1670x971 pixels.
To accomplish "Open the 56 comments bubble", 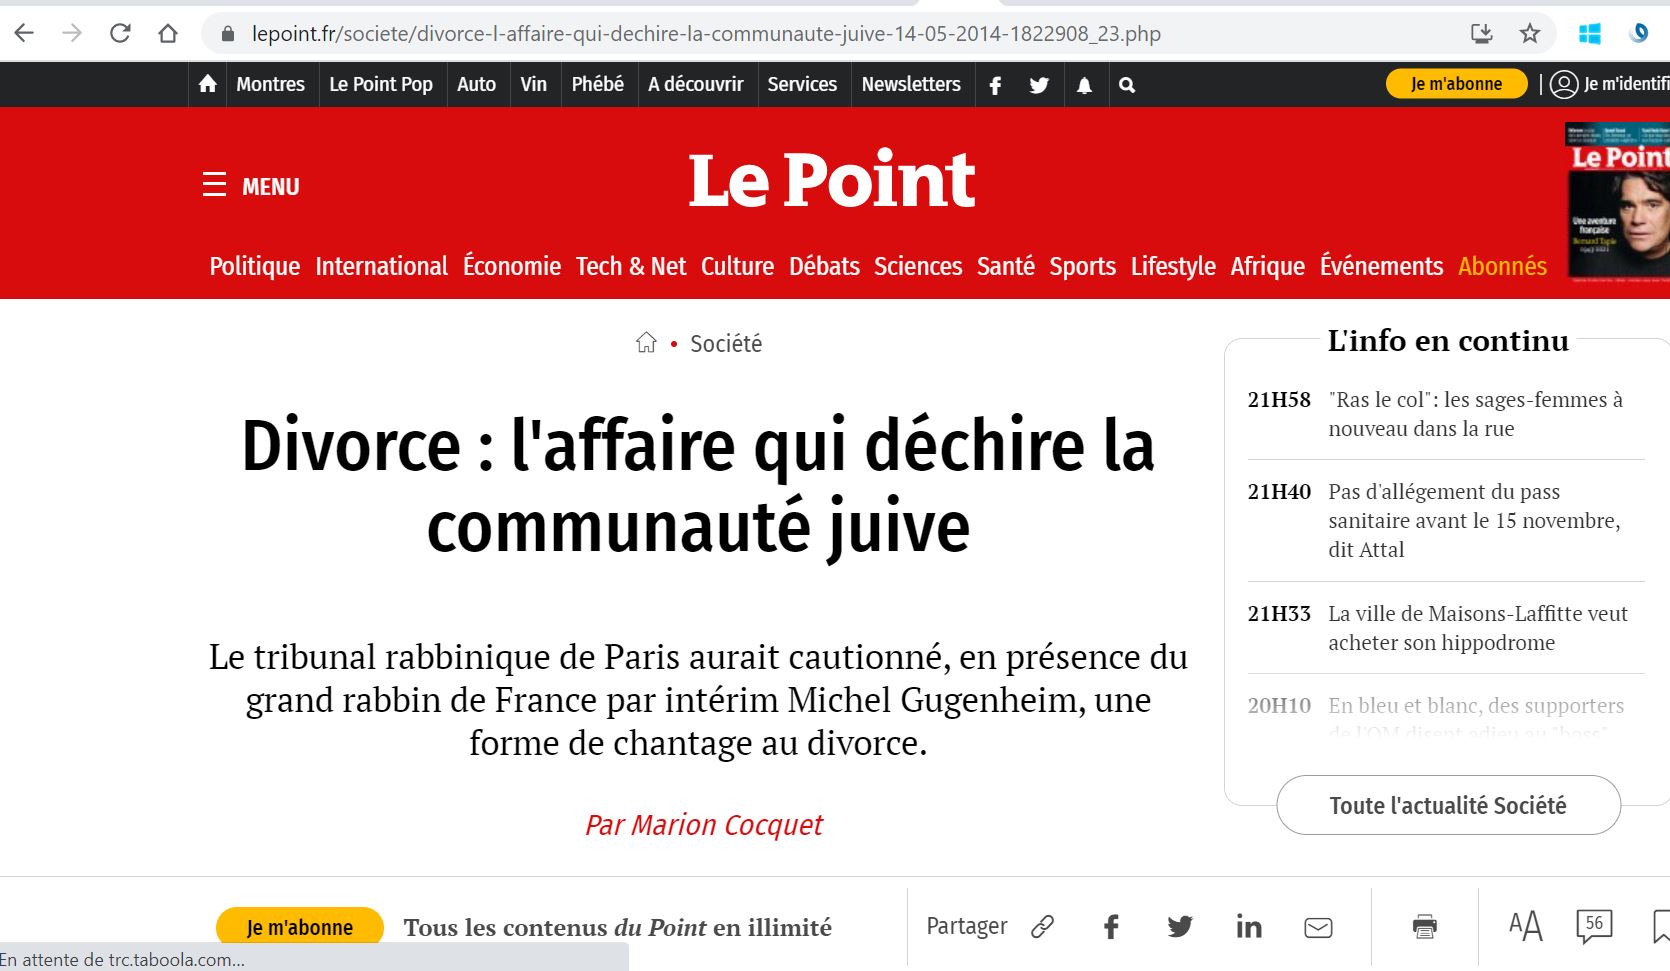I will point(1594,926).
